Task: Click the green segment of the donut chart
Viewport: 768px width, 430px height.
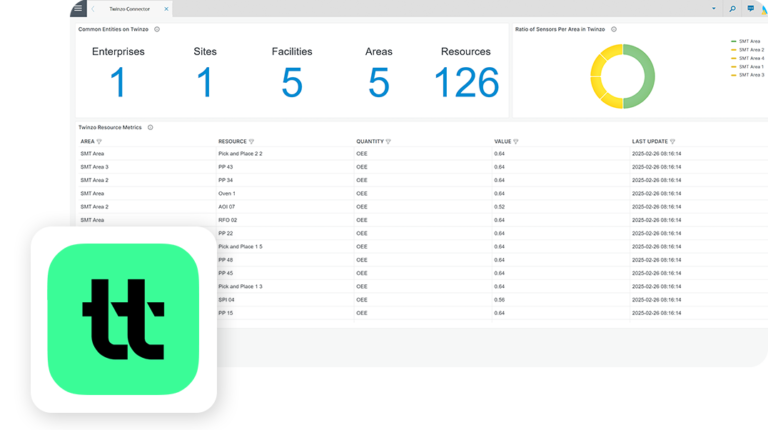Action: 648,76
